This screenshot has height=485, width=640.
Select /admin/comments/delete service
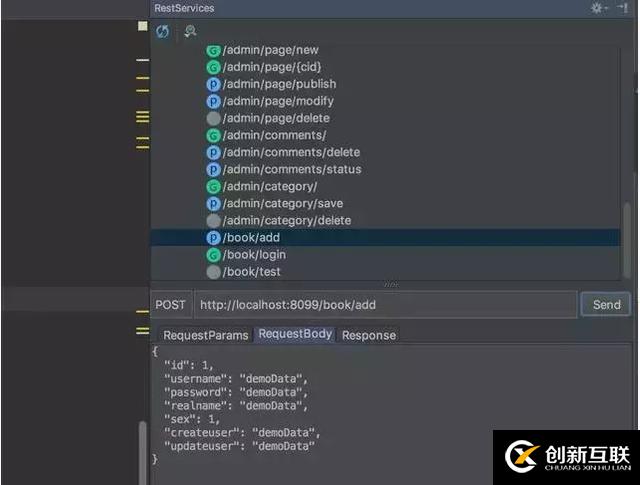pyautogui.click(x=291, y=153)
